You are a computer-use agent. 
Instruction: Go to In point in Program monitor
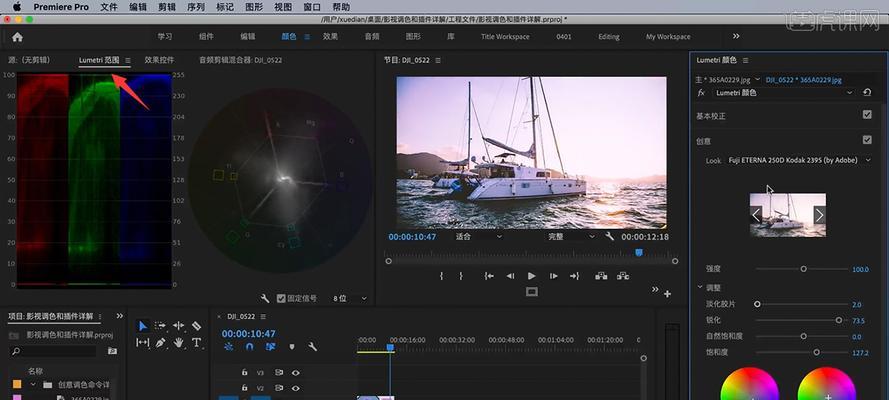click(489, 276)
